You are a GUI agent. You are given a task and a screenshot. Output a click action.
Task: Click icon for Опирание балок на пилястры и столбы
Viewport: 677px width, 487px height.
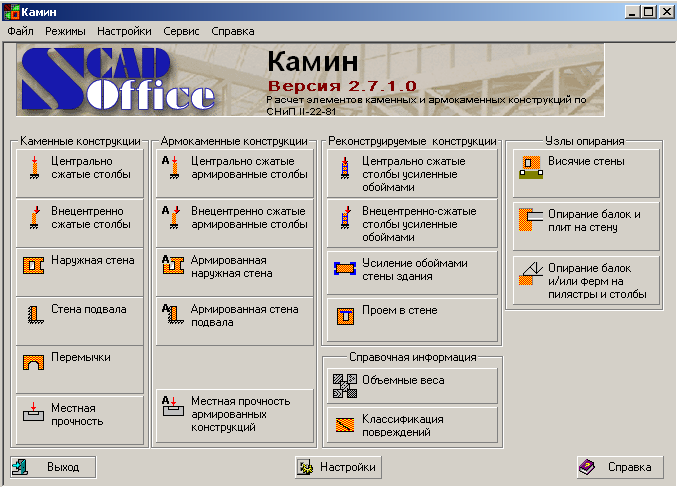point(531,273)
